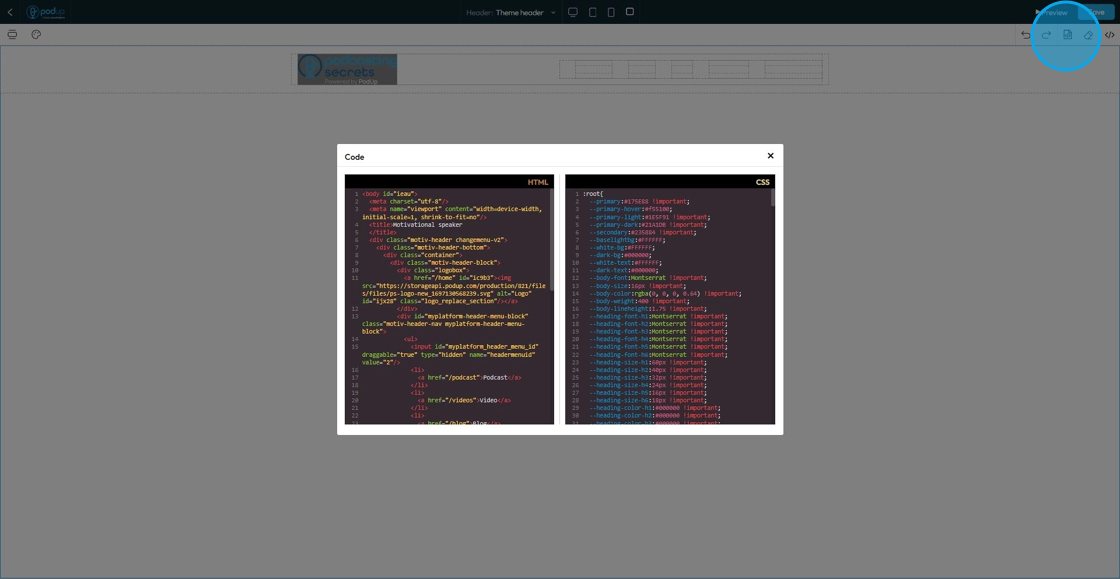Click the save template document icon

pos(1068,35)
